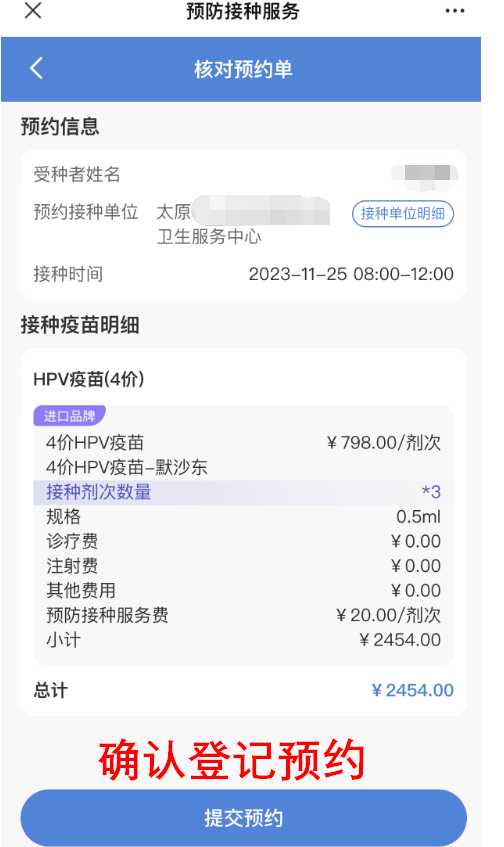Click the 接种时间 date and time
Image resolution: width=504 pixels, height=847 pixels.
[351, 274]
